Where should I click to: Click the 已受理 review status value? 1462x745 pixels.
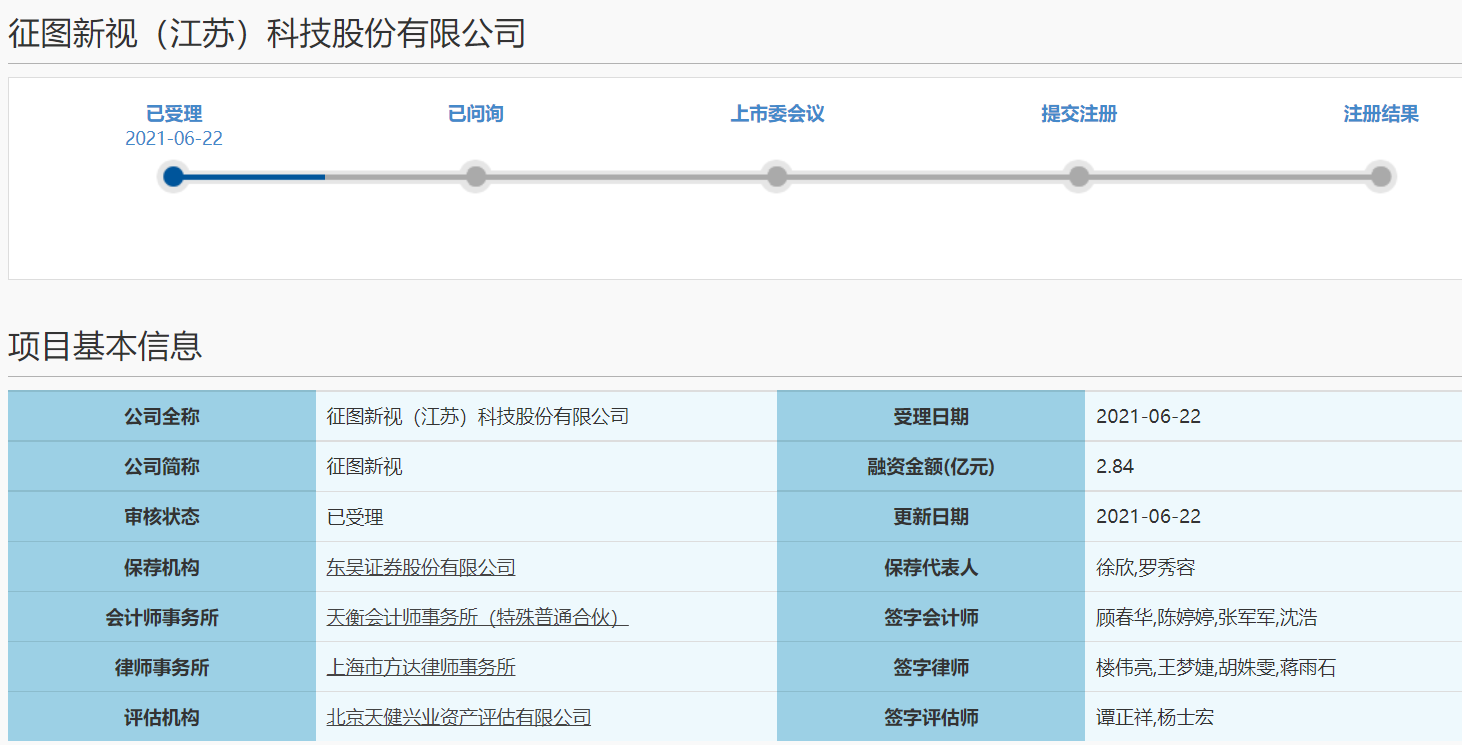(x=355, y=517)
